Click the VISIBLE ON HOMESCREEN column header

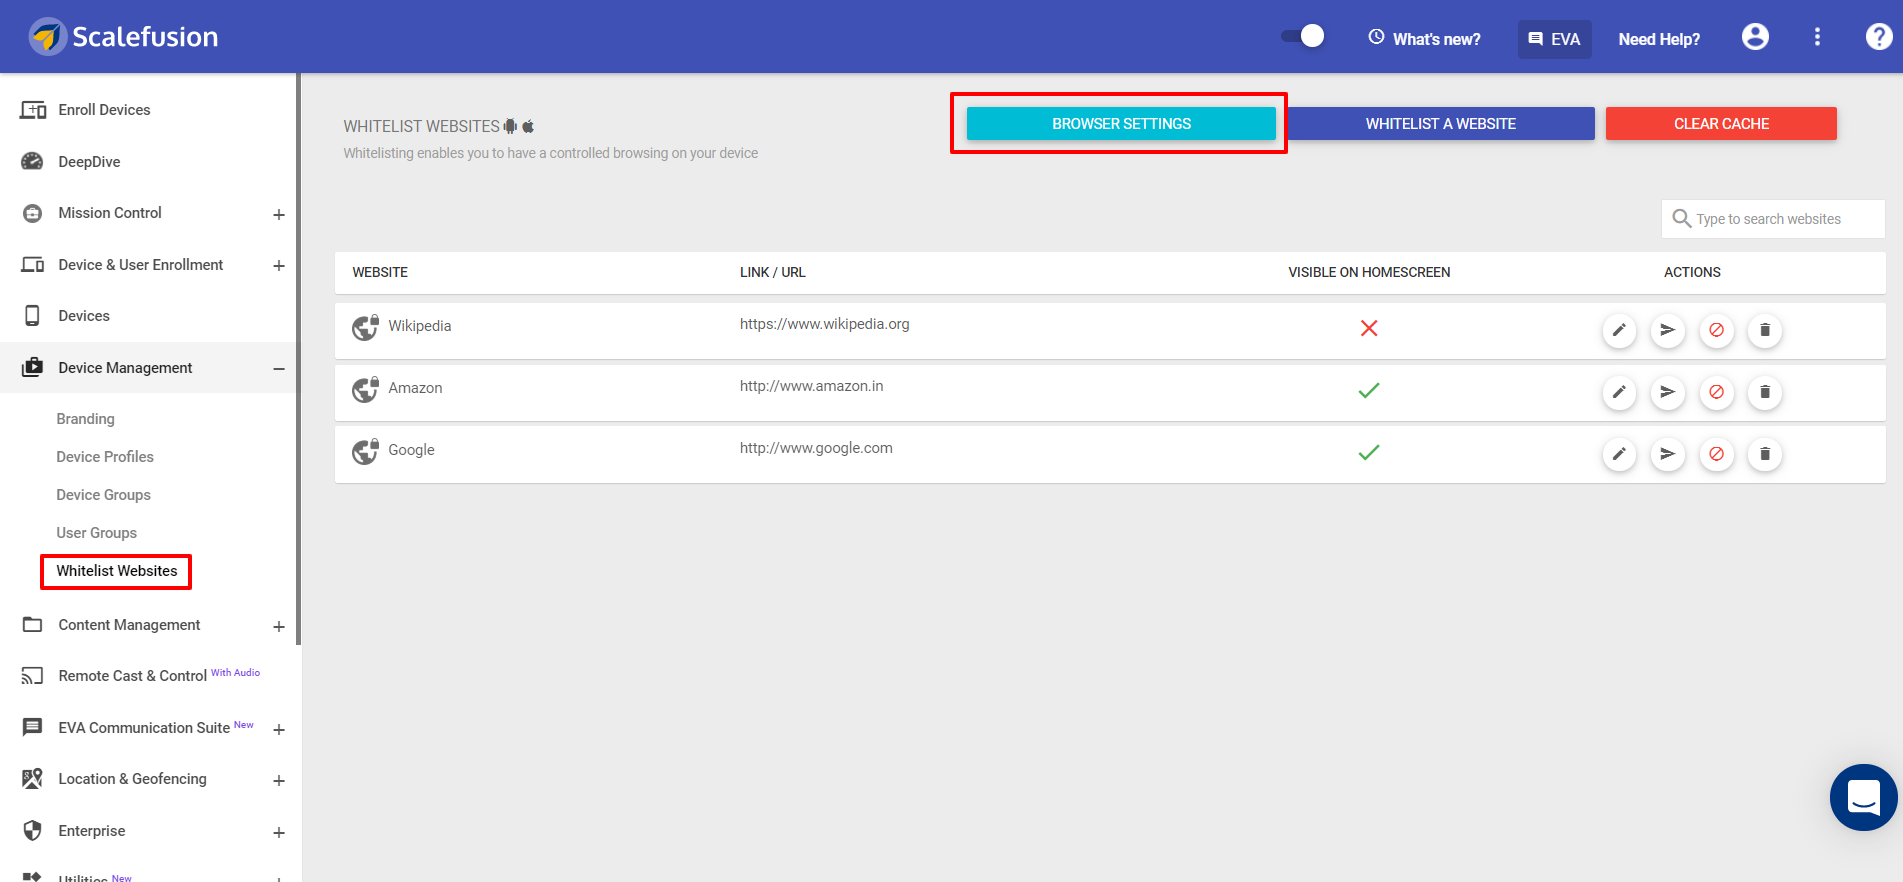point(1369,272)
